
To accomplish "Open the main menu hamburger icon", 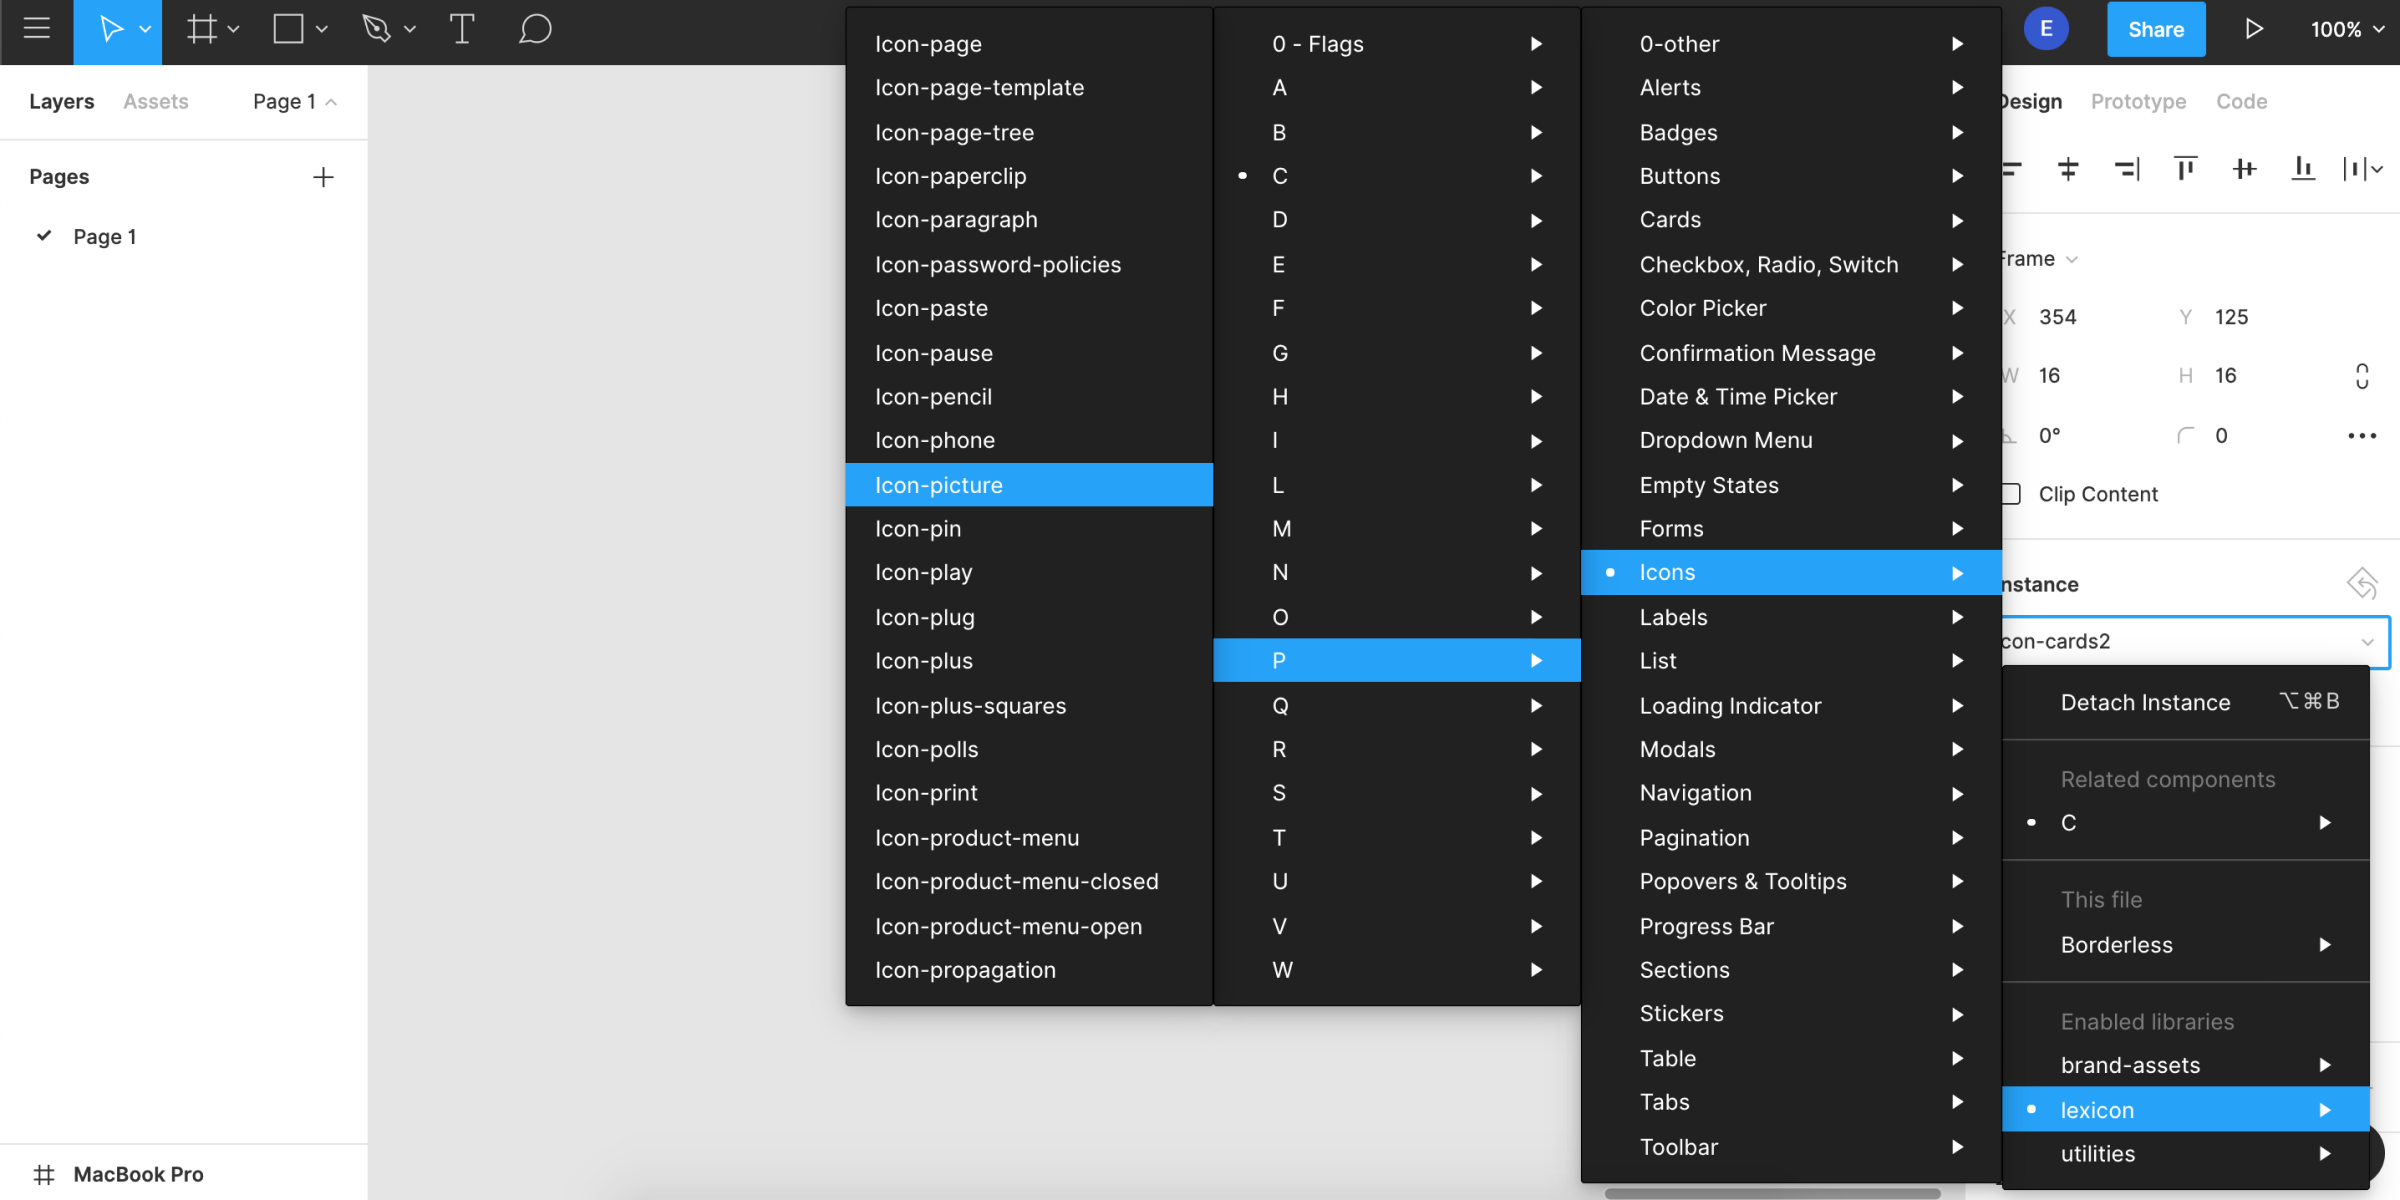I will pos(37,29).
